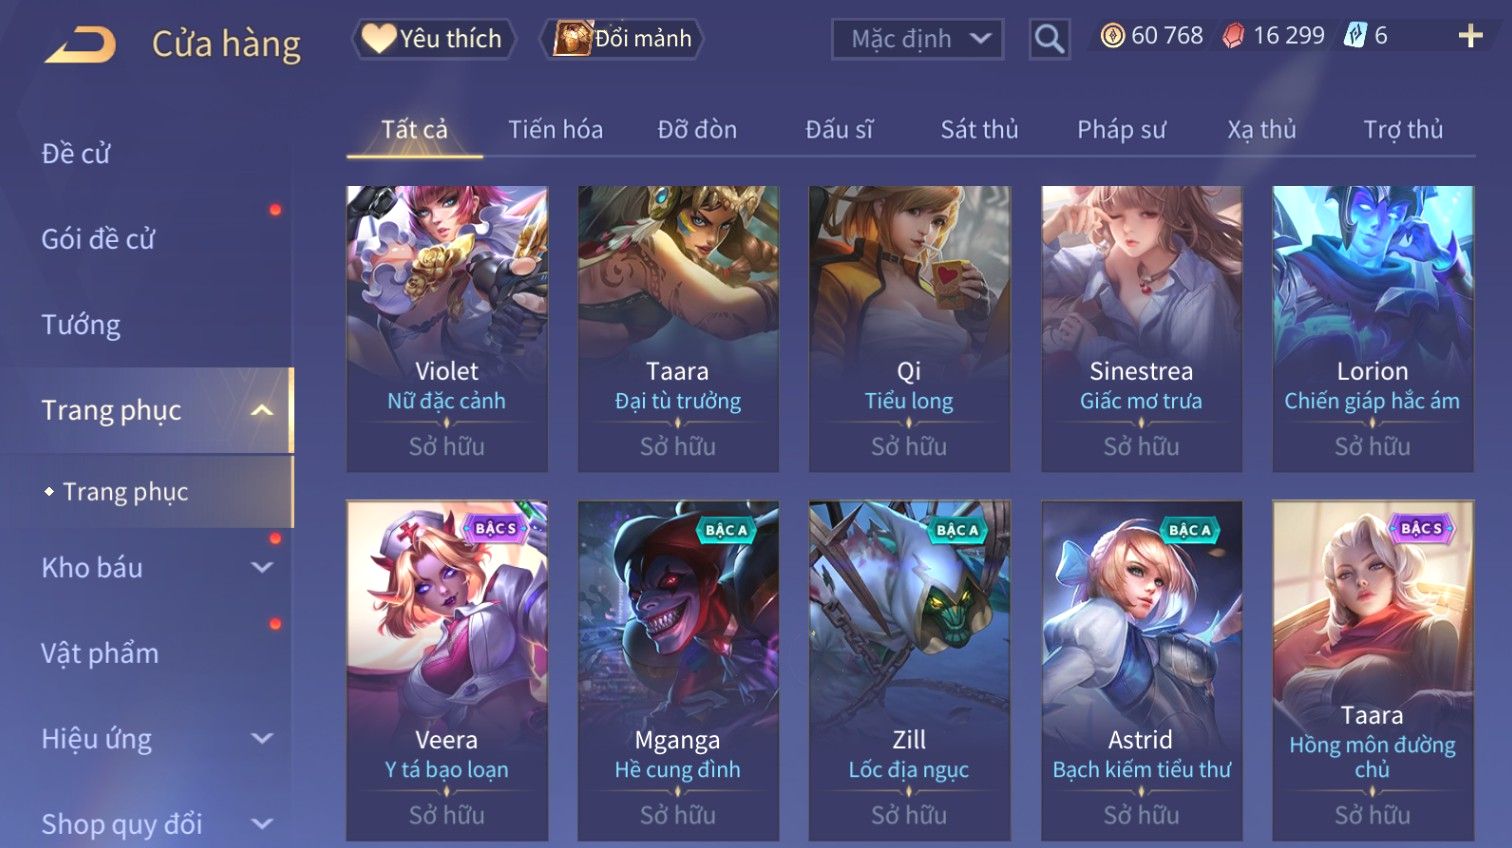This screenshot has height=848, width=1512.
Task: Expand the Hiệu ứng sidebar section
Action: tap(262, 738)
